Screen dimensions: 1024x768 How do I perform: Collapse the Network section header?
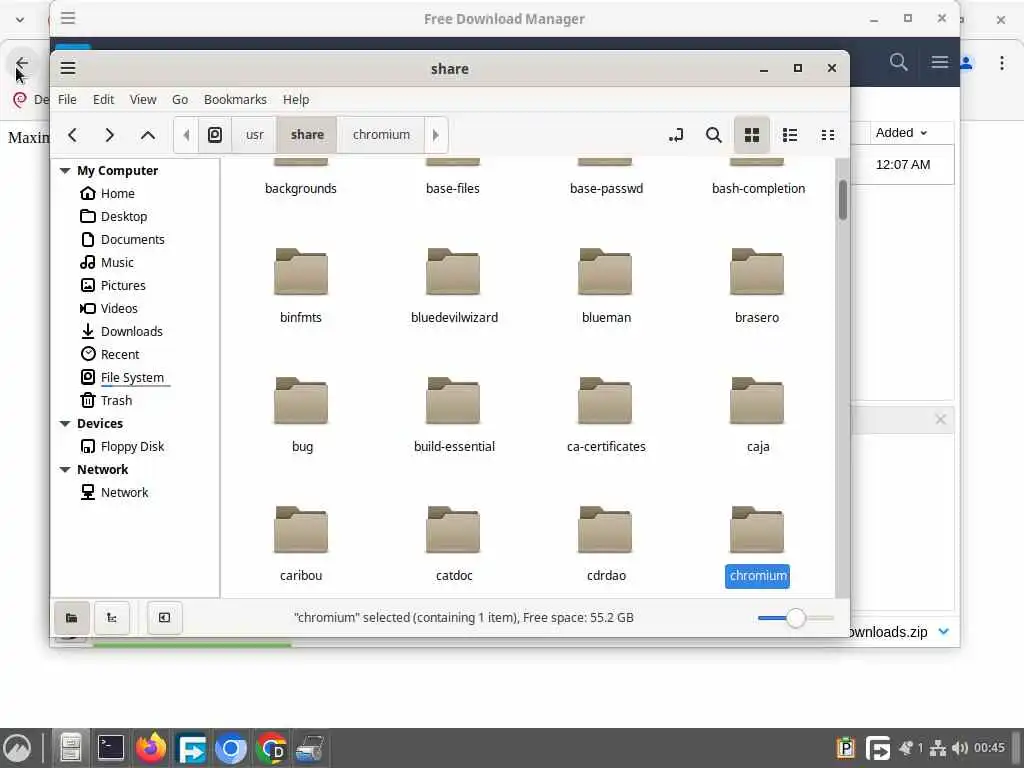click(x=65, y=470)
